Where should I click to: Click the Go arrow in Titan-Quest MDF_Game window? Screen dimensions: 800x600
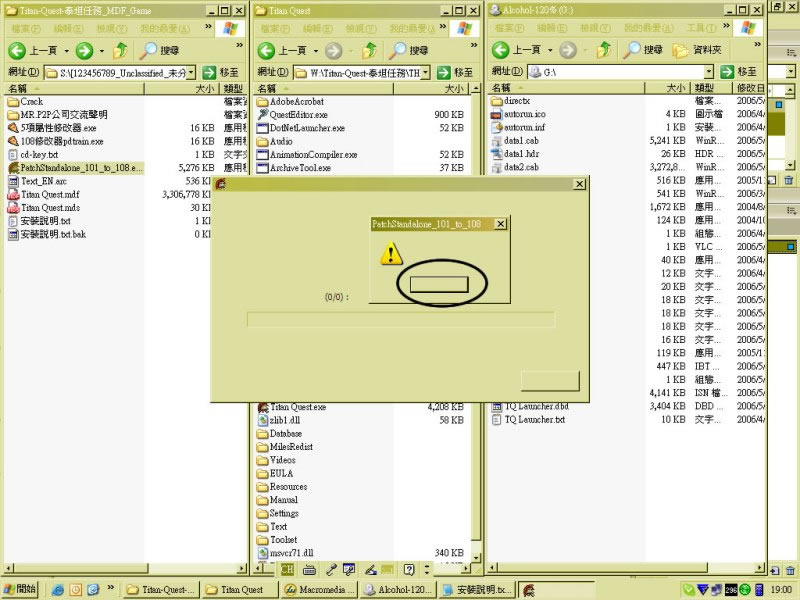coord(209,72)
